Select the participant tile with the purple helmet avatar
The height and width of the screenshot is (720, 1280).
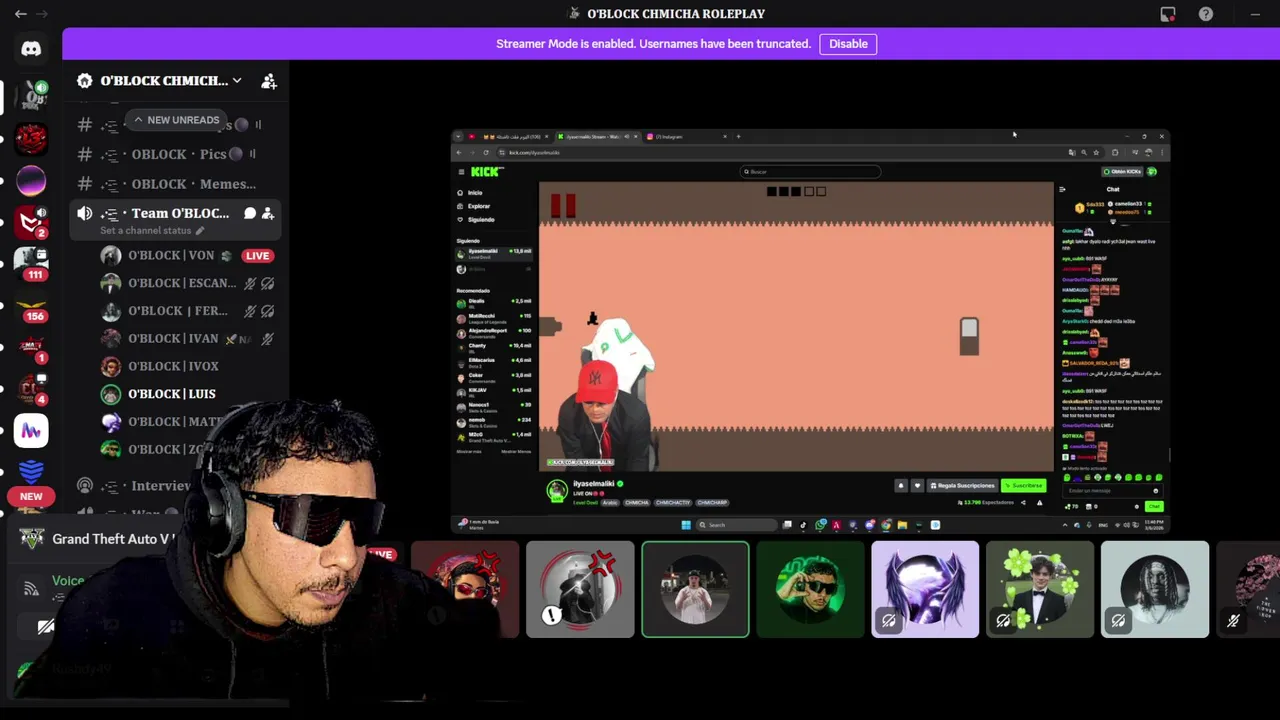(x=925, y=589)
